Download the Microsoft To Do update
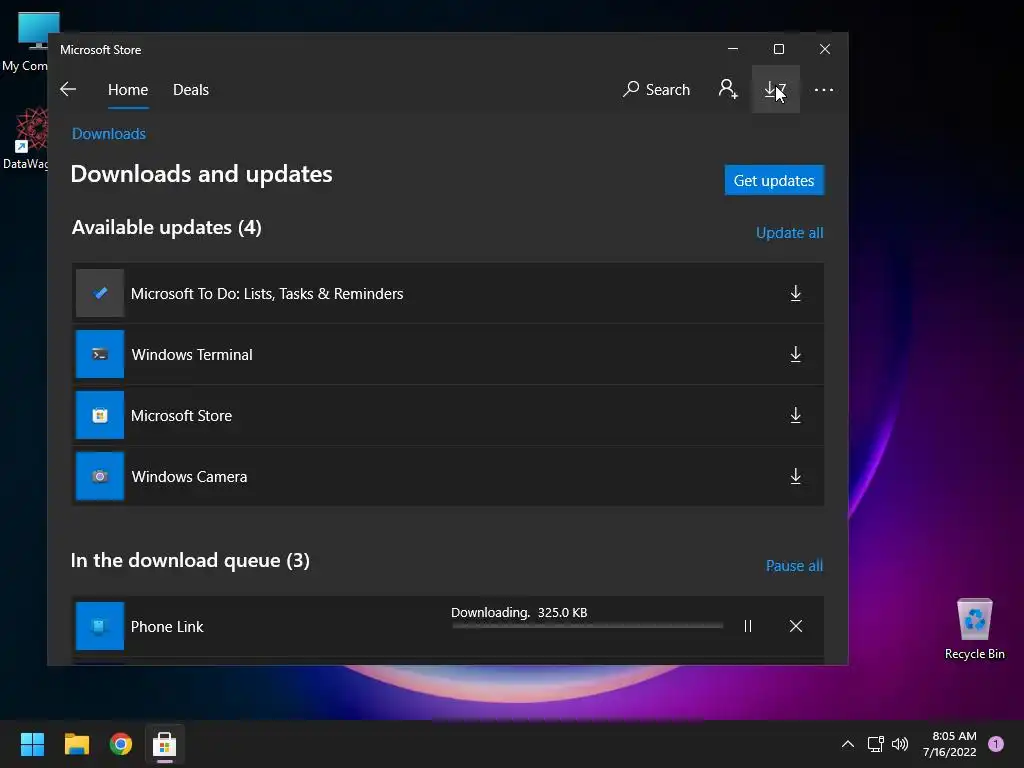Image resolution: width=1024 pixels, height=768 pixels. click(795, 293)
